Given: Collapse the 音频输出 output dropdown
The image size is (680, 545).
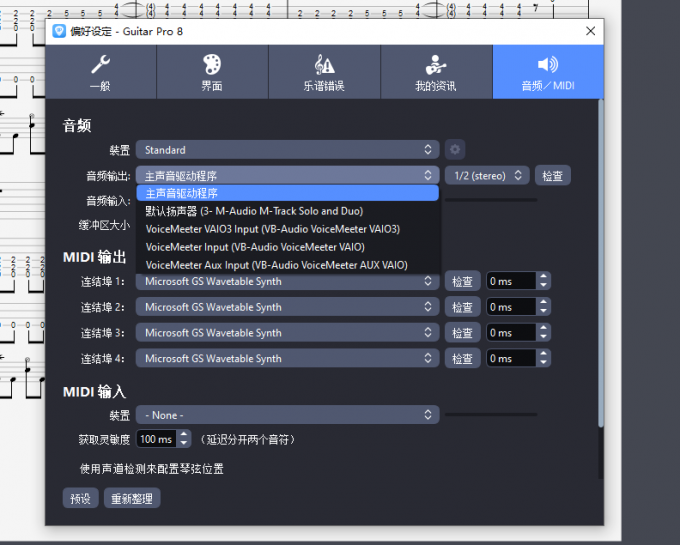Looking at the screenshot, I should pyautogui.click(x=288, y=176).
